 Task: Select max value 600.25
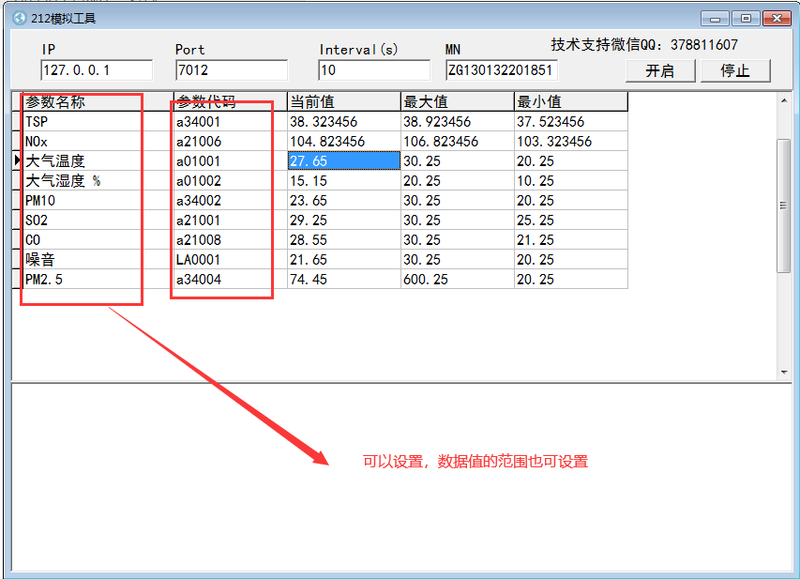[457, 279]
